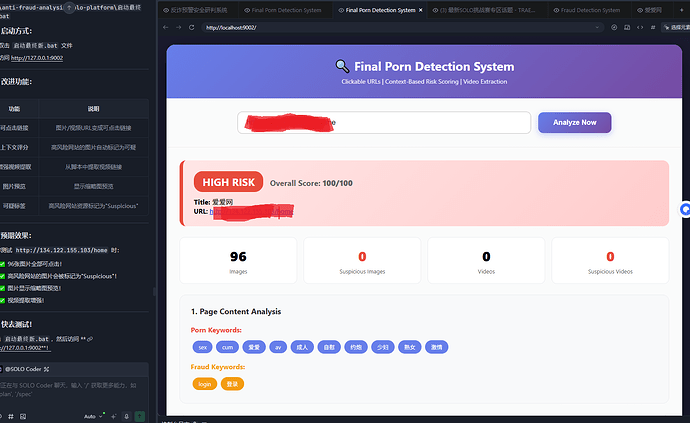The height and width of the screenshot is (423, 690).
Task: Click the 显示缩略图预览 table cell
Action: point(93,186)
